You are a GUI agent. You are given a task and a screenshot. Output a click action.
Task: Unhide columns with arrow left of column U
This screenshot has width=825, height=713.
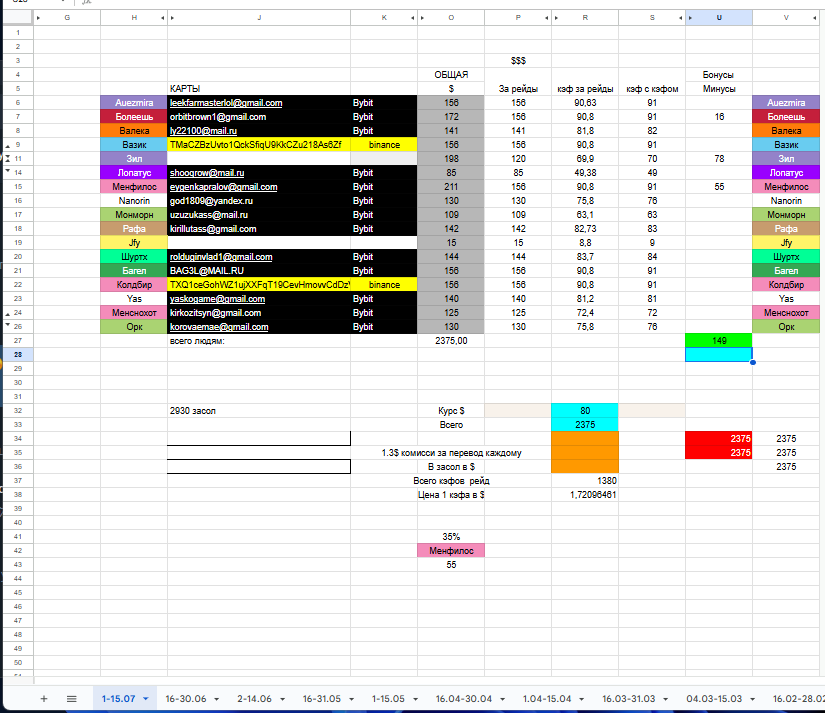(x=690, y=18)
